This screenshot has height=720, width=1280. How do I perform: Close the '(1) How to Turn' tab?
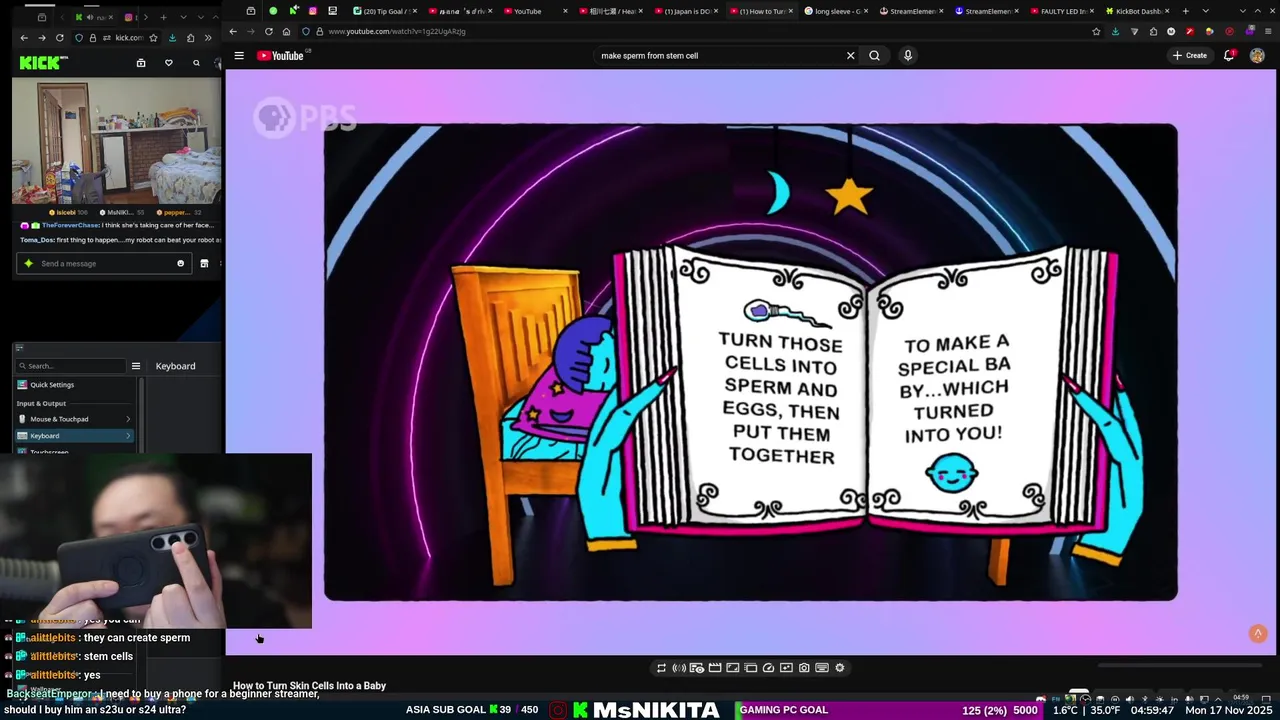click(791, 11)
